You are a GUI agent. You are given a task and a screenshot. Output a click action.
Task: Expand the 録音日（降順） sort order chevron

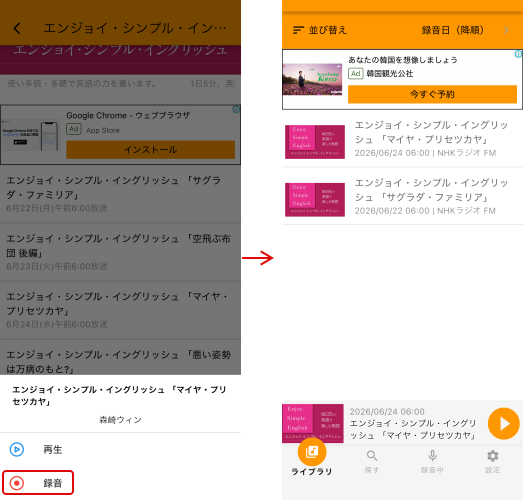[x=506, y=30]
